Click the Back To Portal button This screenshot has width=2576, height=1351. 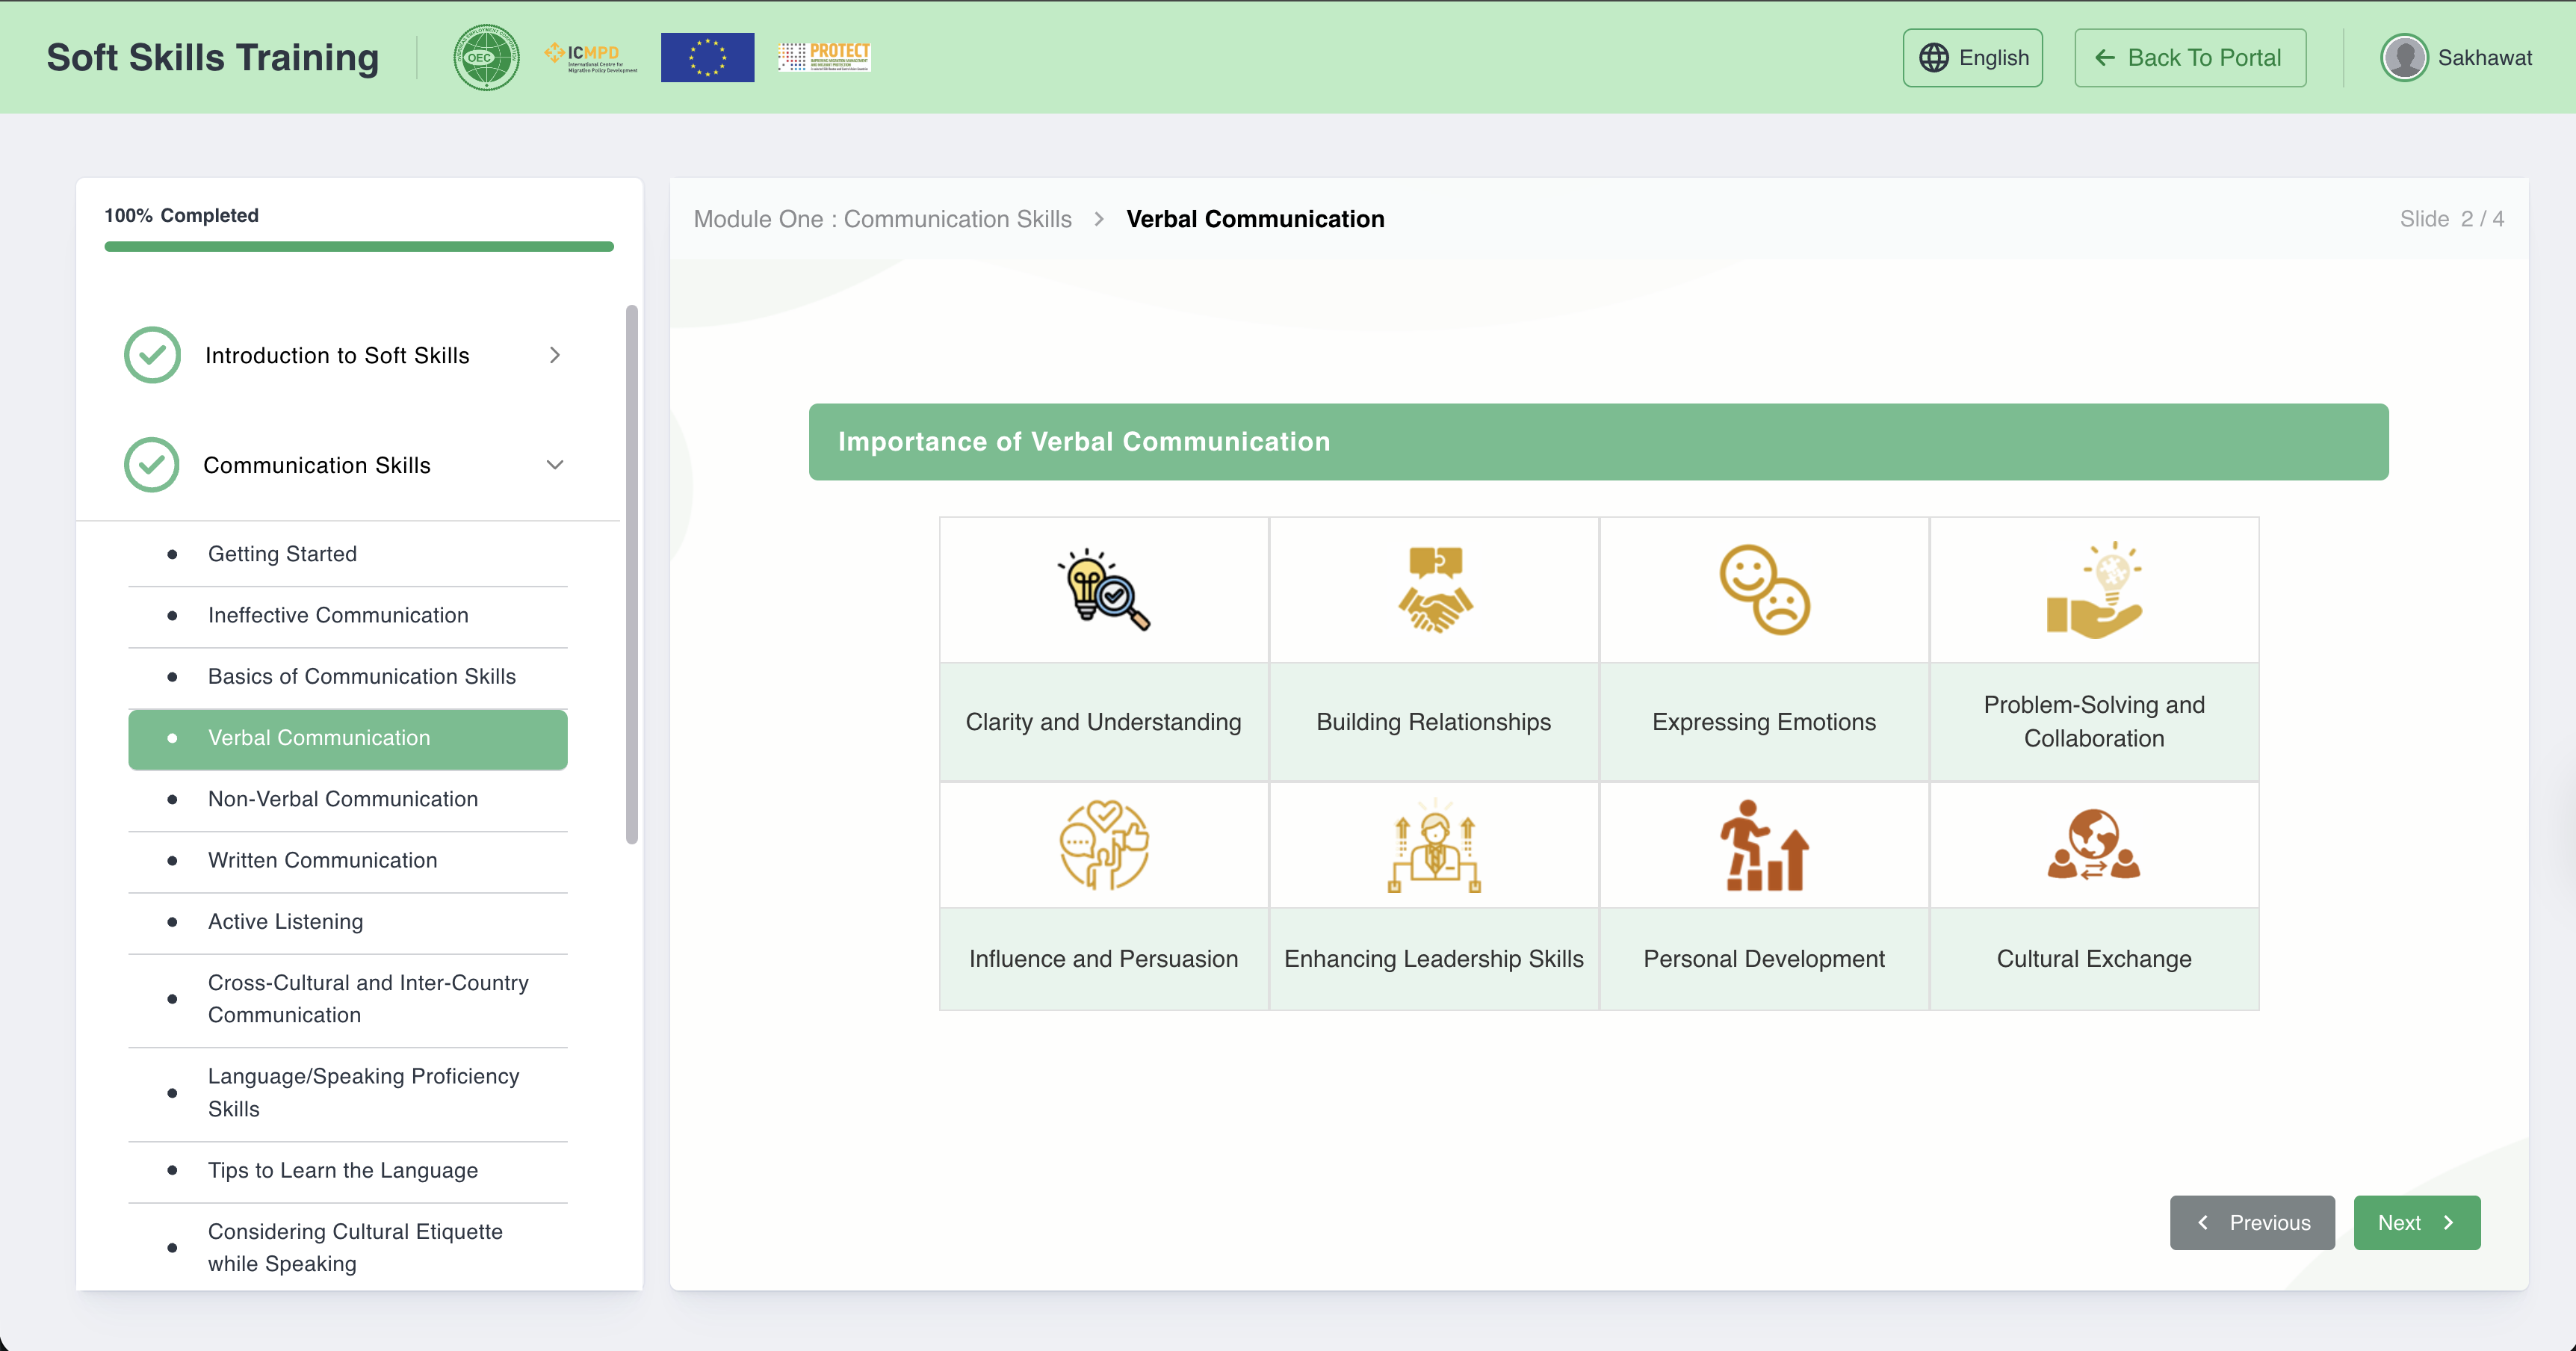(2190, 57)
